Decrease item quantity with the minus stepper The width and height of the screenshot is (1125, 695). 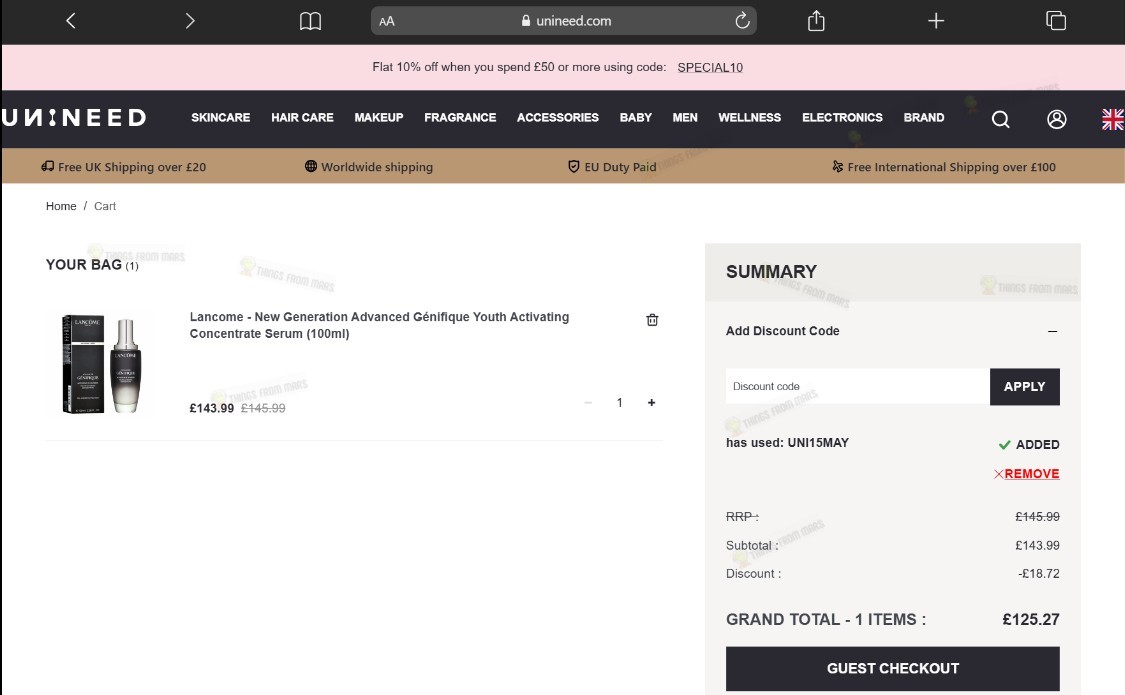(x=588, y=402)
